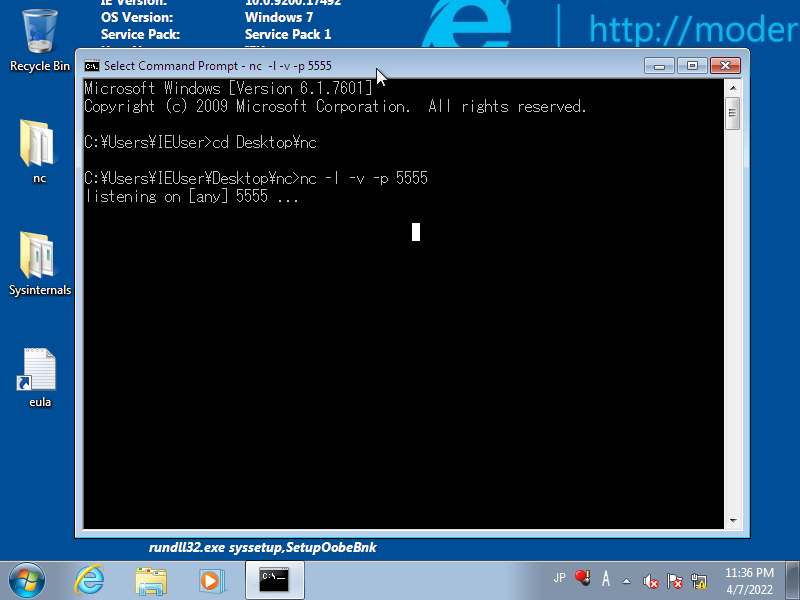800x600 pixels.
Task: Click the network status warning icon
Action: click(x=698, y=580)
